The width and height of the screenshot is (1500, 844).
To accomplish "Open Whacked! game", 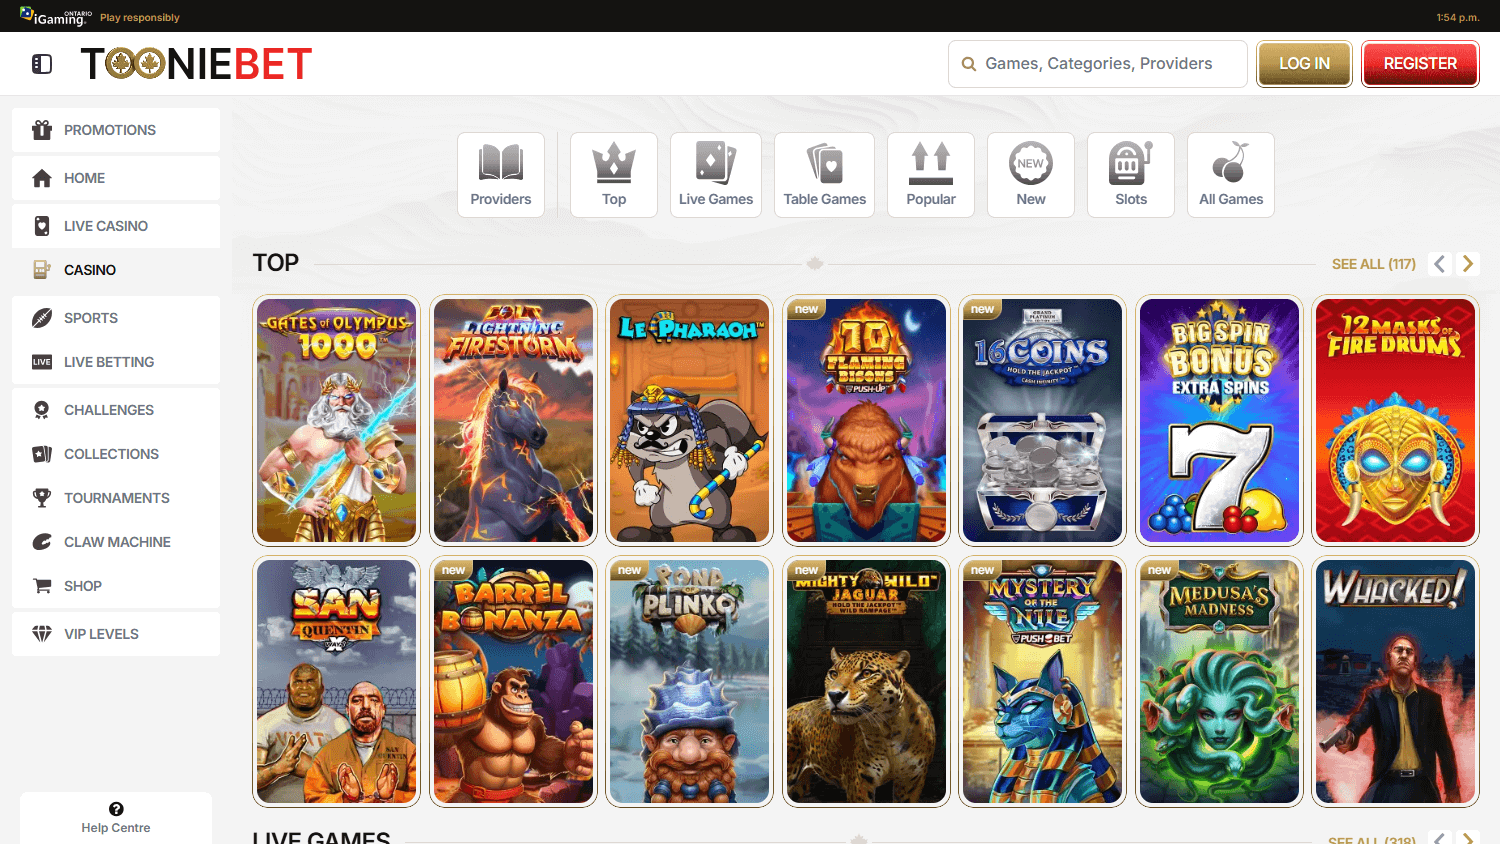I will 1396,681.
